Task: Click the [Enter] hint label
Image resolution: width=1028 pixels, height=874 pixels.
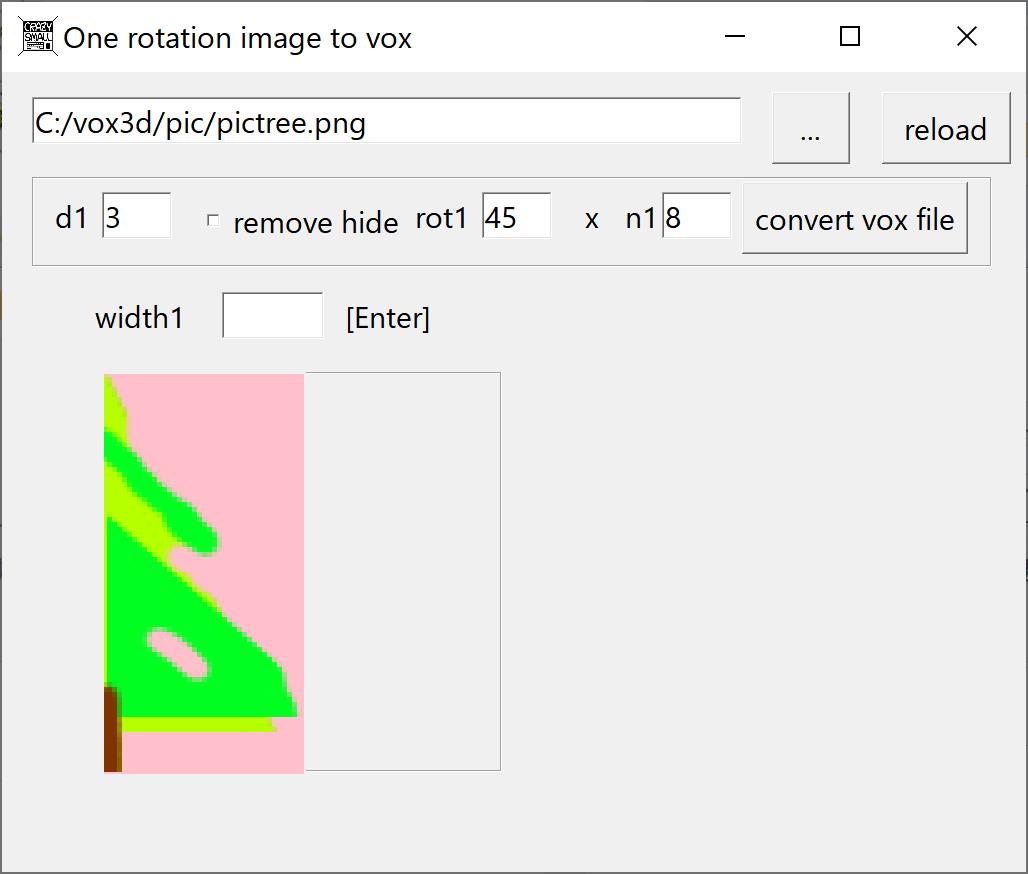Action: [x=388, y=318]
